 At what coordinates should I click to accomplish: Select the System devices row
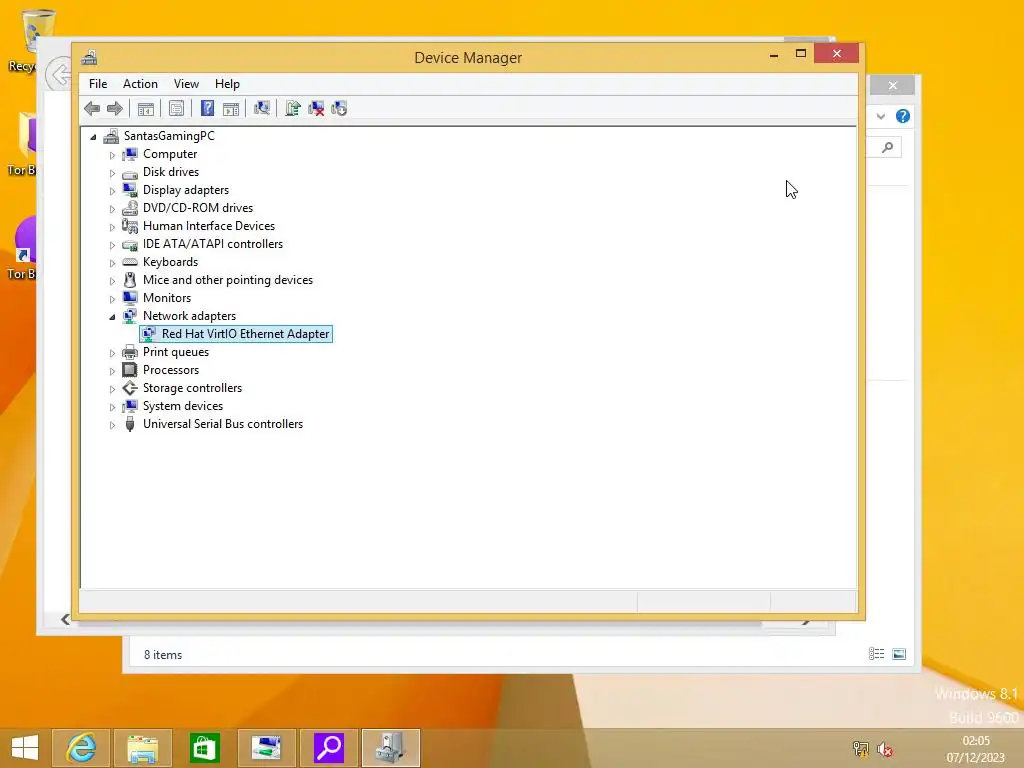(172, 406)
